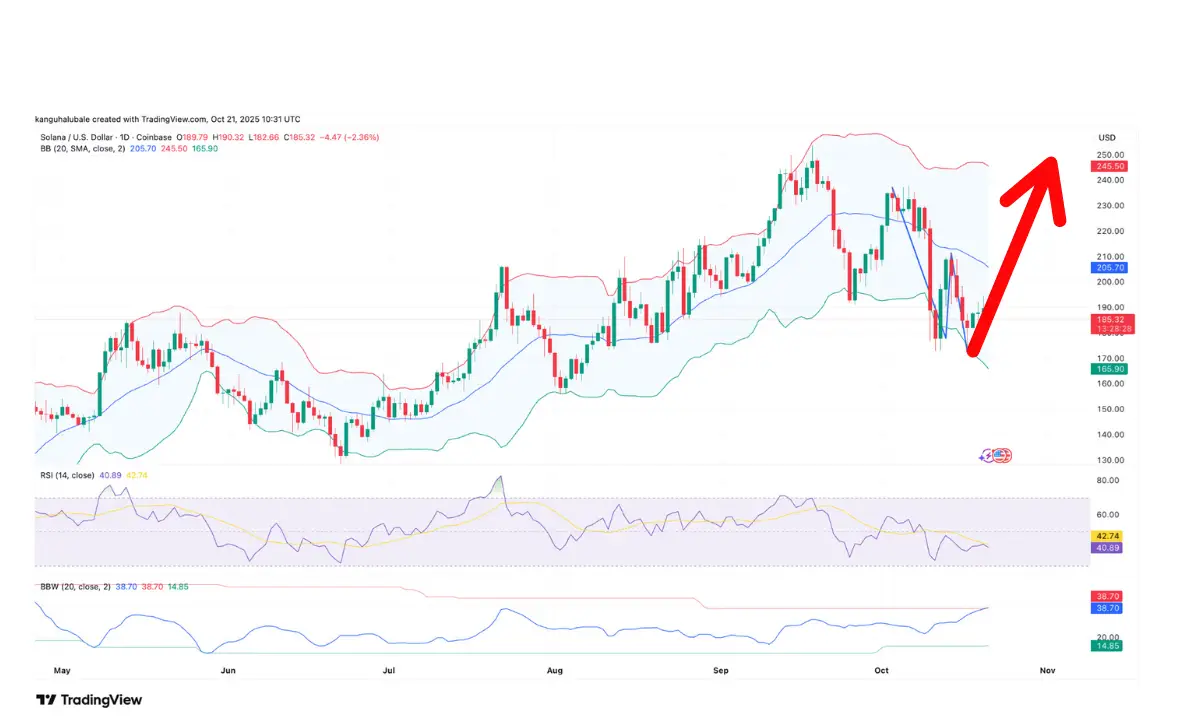
Task: Click the blue 205.70 basis price tag
Action: [1108, 268]
